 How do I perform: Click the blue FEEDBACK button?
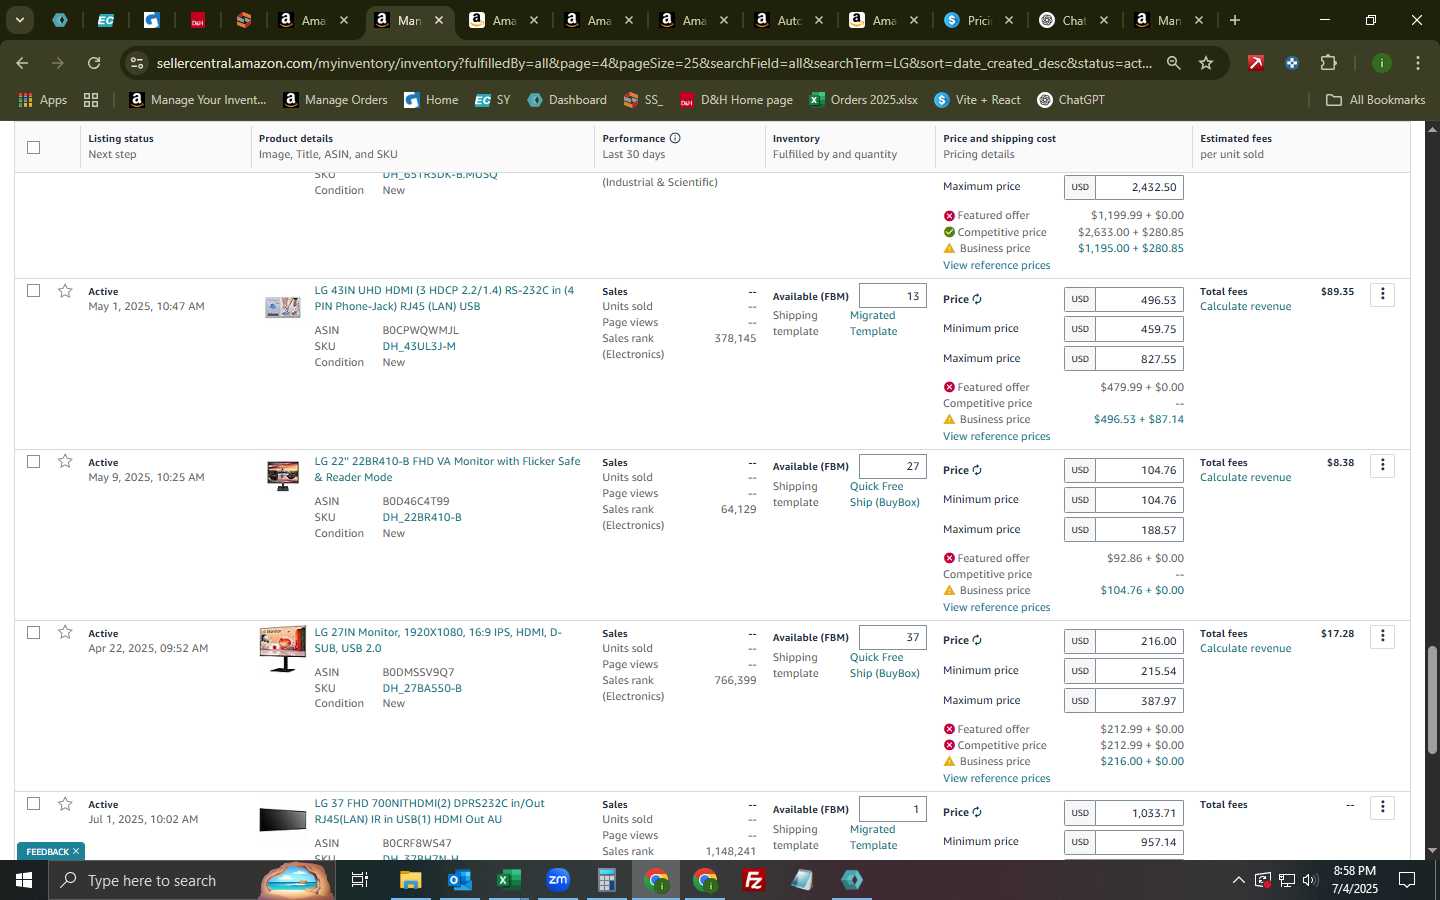[50, 852]
